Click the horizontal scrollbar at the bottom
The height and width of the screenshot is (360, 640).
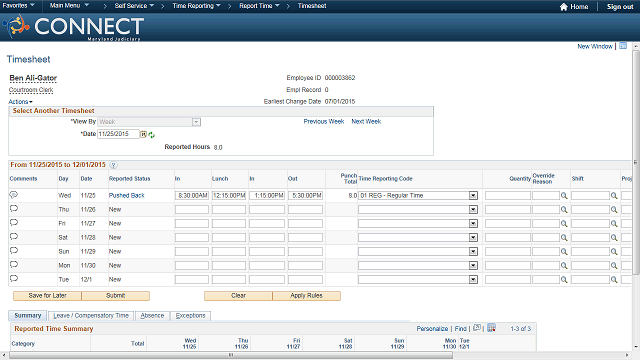pyautogui.click(x=231, y=355)
